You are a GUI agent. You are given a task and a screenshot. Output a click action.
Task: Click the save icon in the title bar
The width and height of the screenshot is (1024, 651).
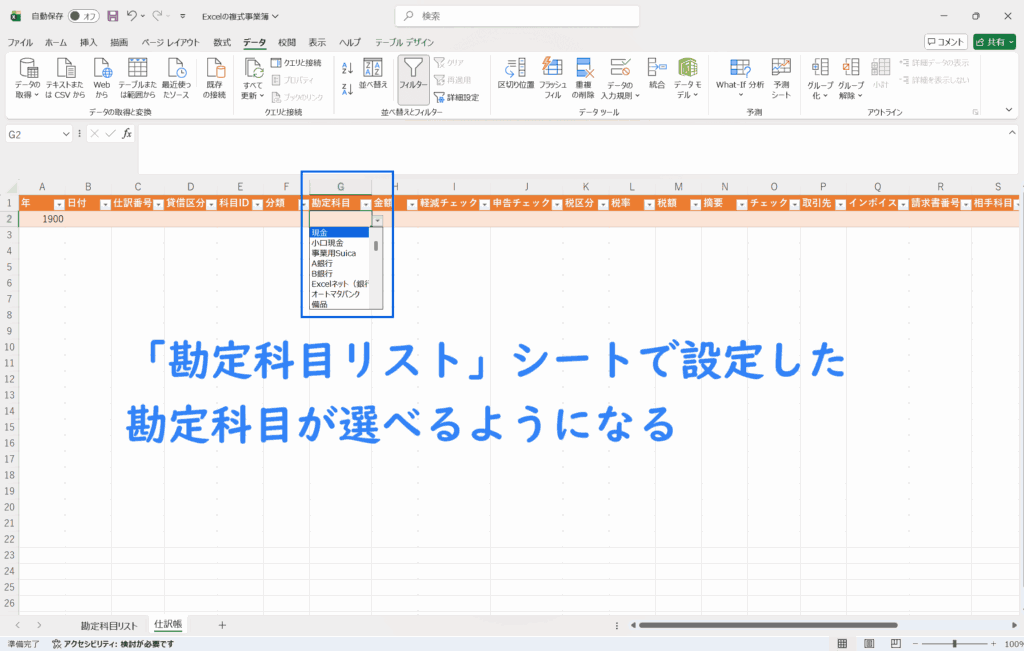coord(112,16)
